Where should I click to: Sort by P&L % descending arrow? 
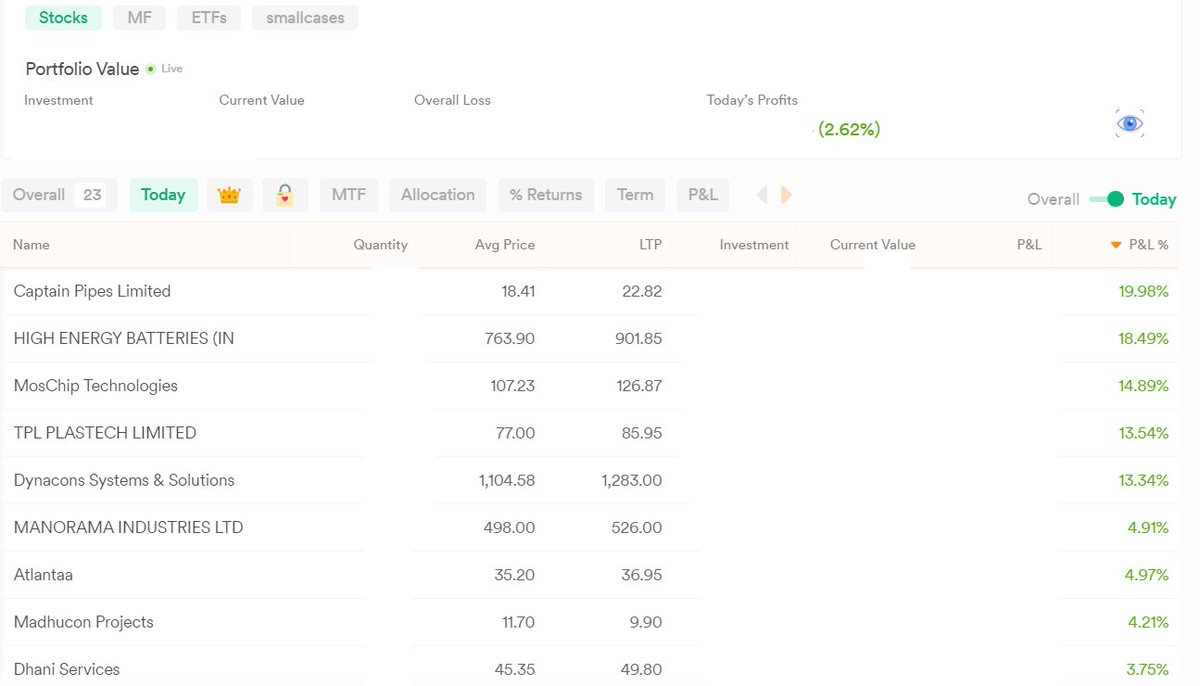[x=1116, y=245]
